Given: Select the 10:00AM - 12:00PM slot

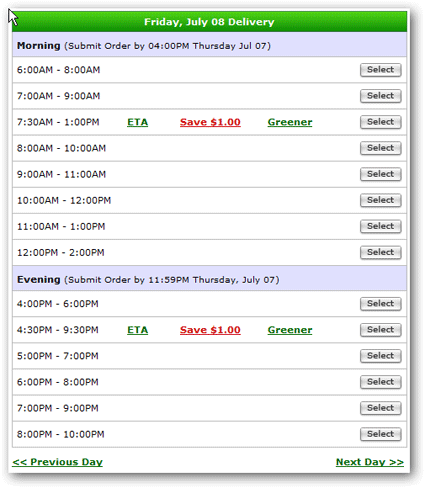Looking at the screenshot, I should [380, 200].
